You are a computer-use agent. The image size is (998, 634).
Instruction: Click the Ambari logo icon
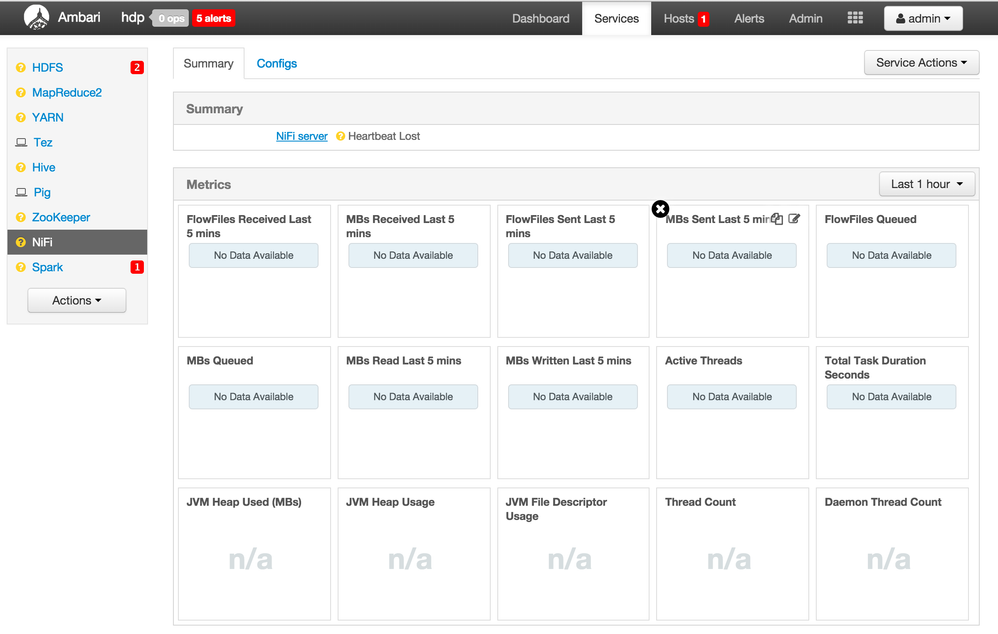tap(36, 18)
